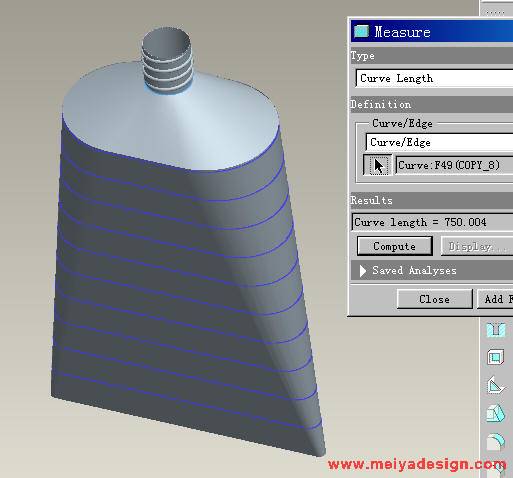Click the Compute button

tap(395, 246)
